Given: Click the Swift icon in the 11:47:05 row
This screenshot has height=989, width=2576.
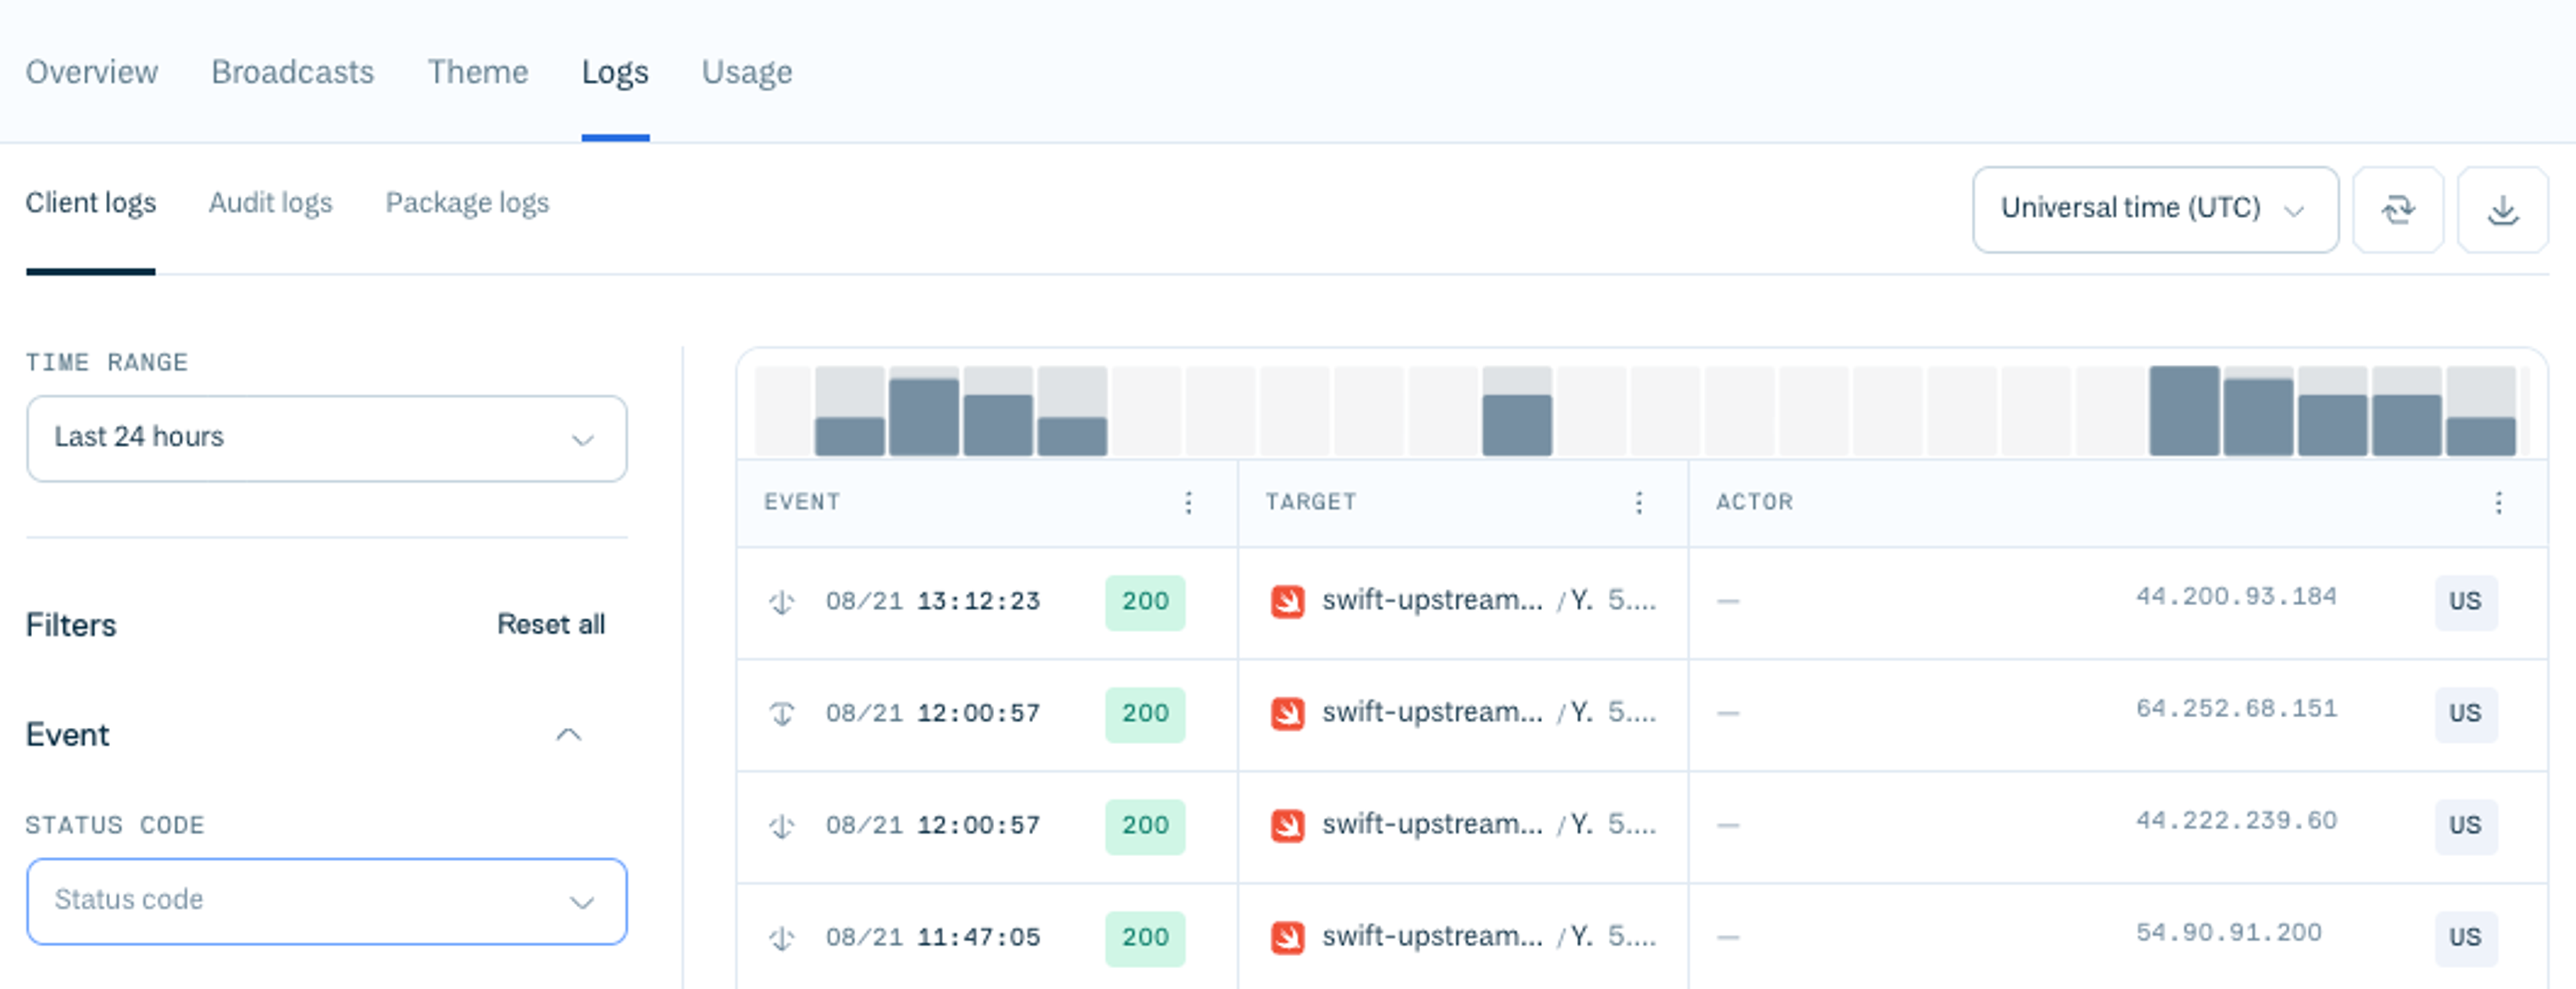Looking at the screenshot, I should (1287, 937).
